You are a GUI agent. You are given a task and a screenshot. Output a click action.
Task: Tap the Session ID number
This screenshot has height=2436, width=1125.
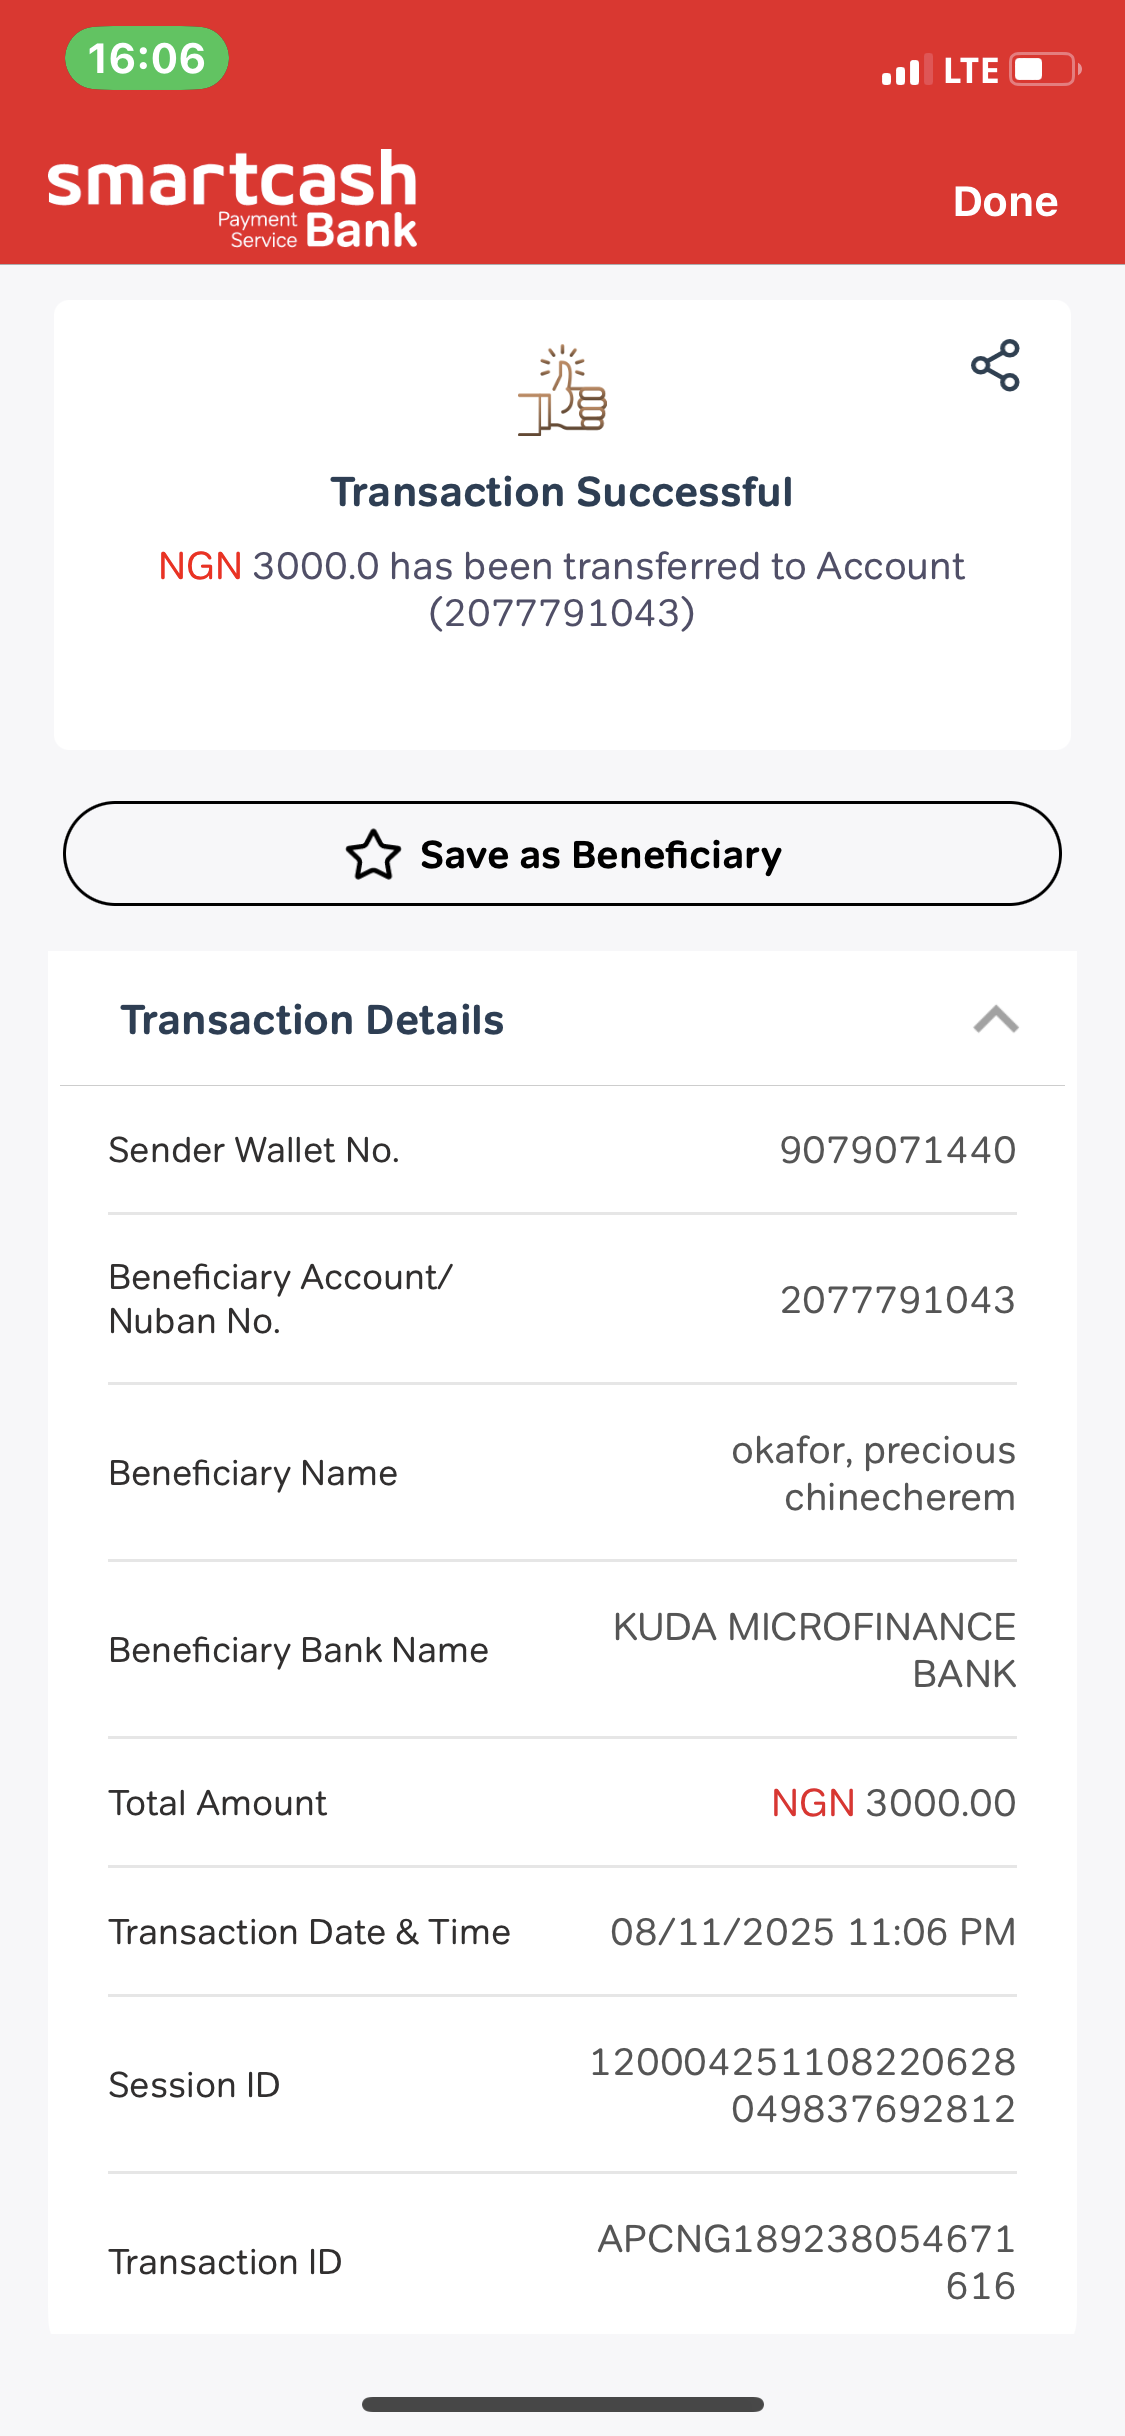[802, 2085]
